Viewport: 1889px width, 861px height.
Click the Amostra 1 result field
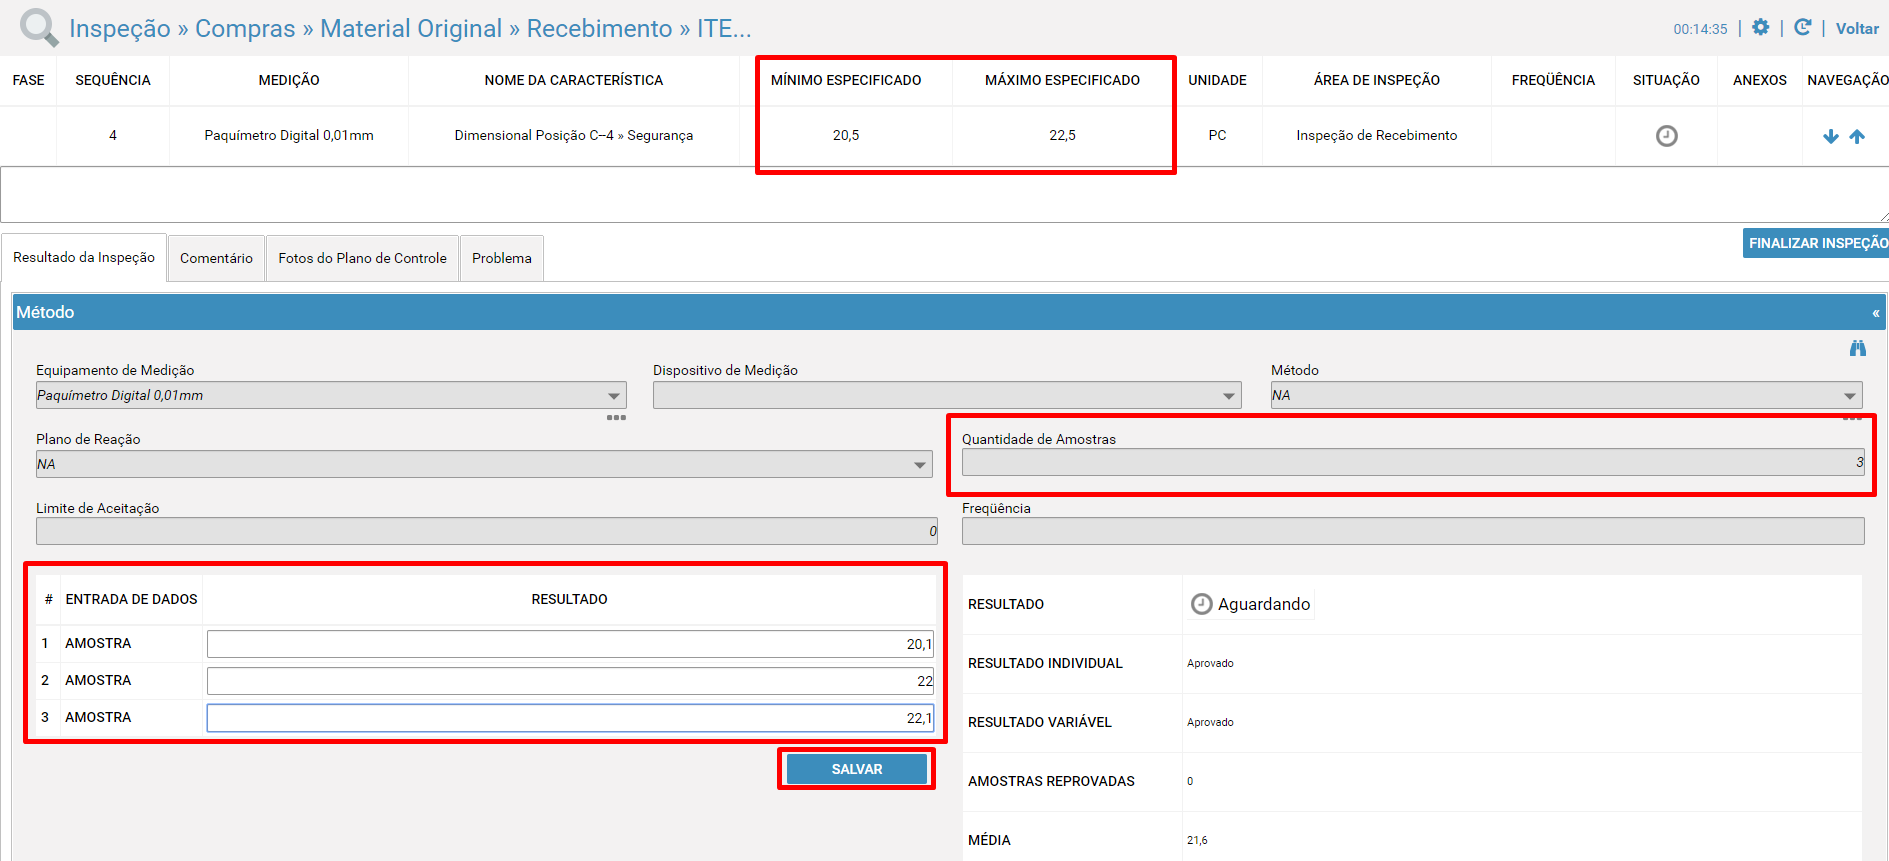click(x=570, y=644)
